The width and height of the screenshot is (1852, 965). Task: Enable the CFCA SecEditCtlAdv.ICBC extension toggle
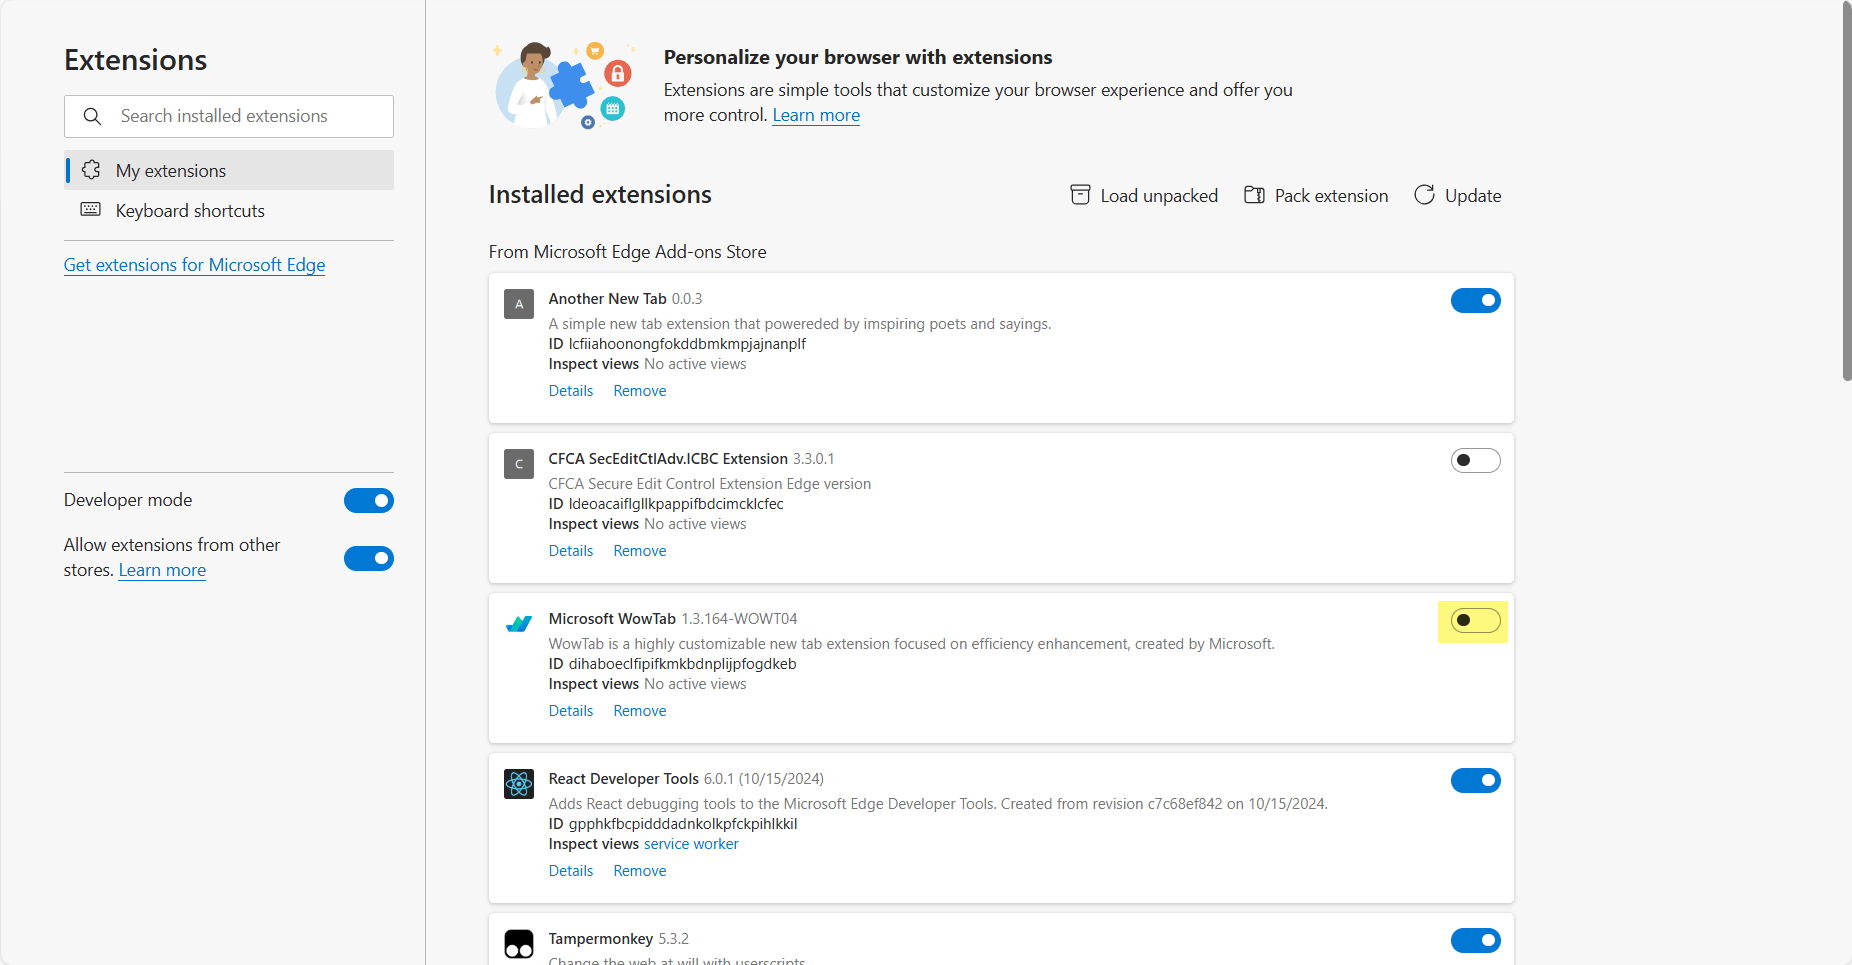pyautogui.click(x=1476, y=460)
